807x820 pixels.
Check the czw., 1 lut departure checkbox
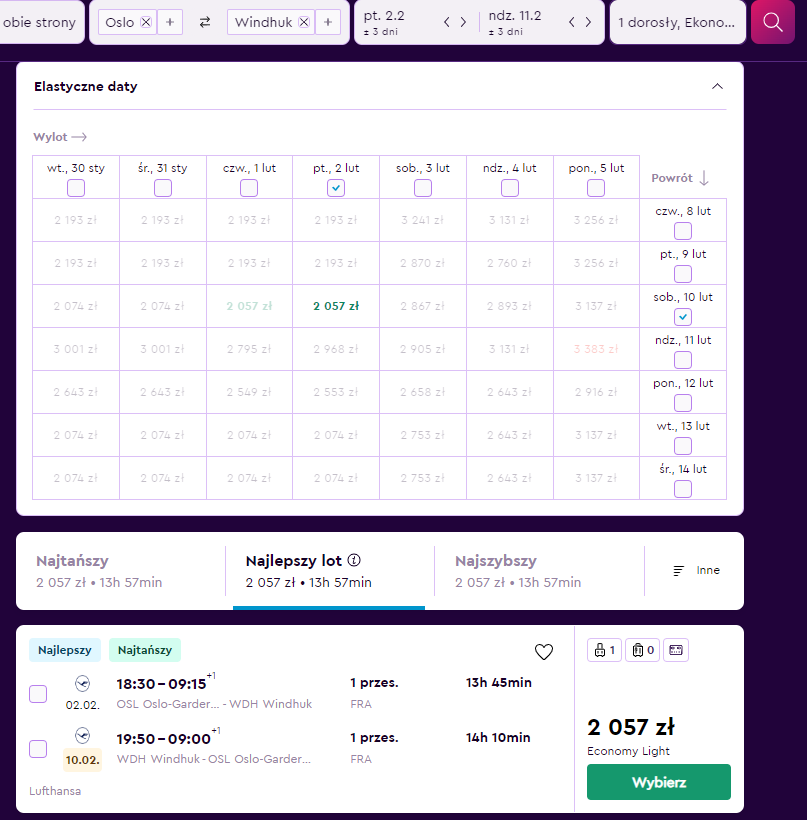[x=249, y=188]
